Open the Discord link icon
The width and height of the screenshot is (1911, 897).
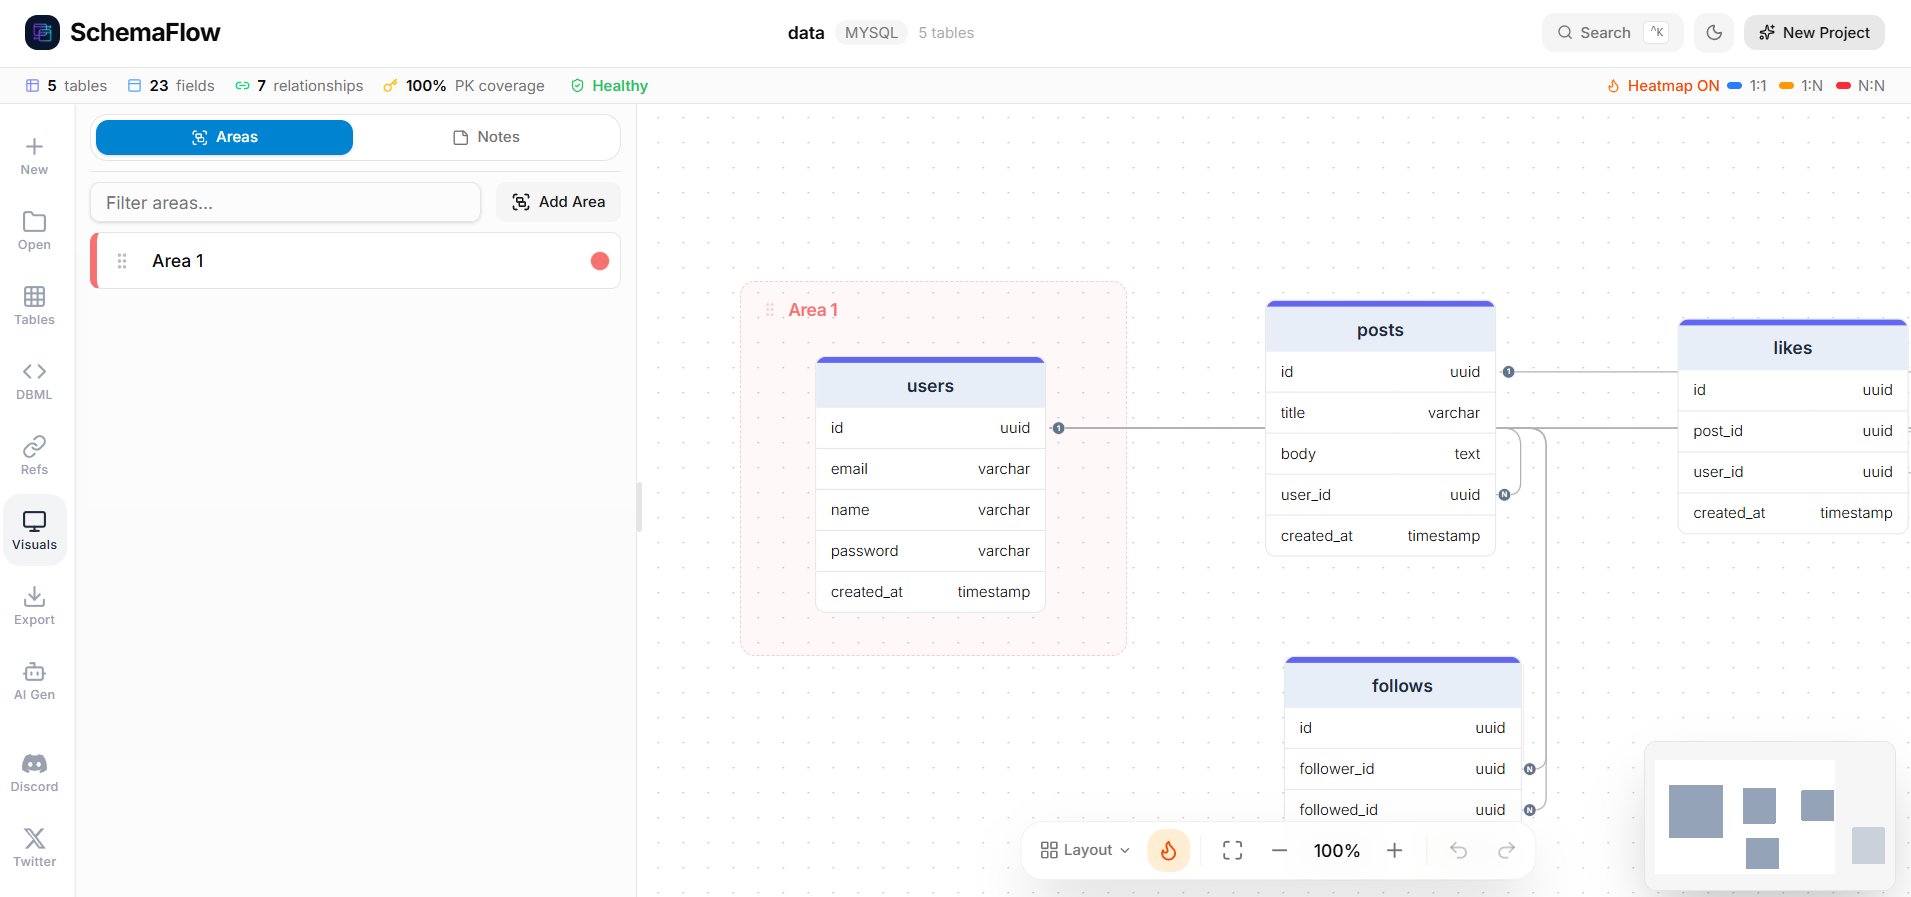[34, 772]
